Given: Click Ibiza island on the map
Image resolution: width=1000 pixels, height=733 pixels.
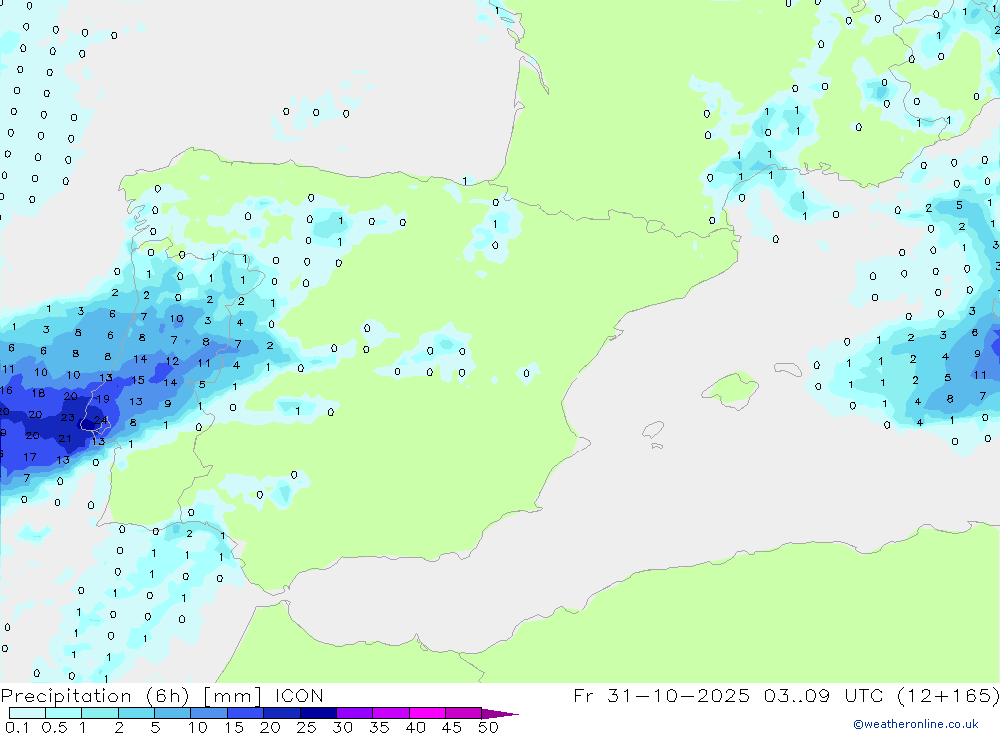Looking at the screenshot, I should click(653, 430).
